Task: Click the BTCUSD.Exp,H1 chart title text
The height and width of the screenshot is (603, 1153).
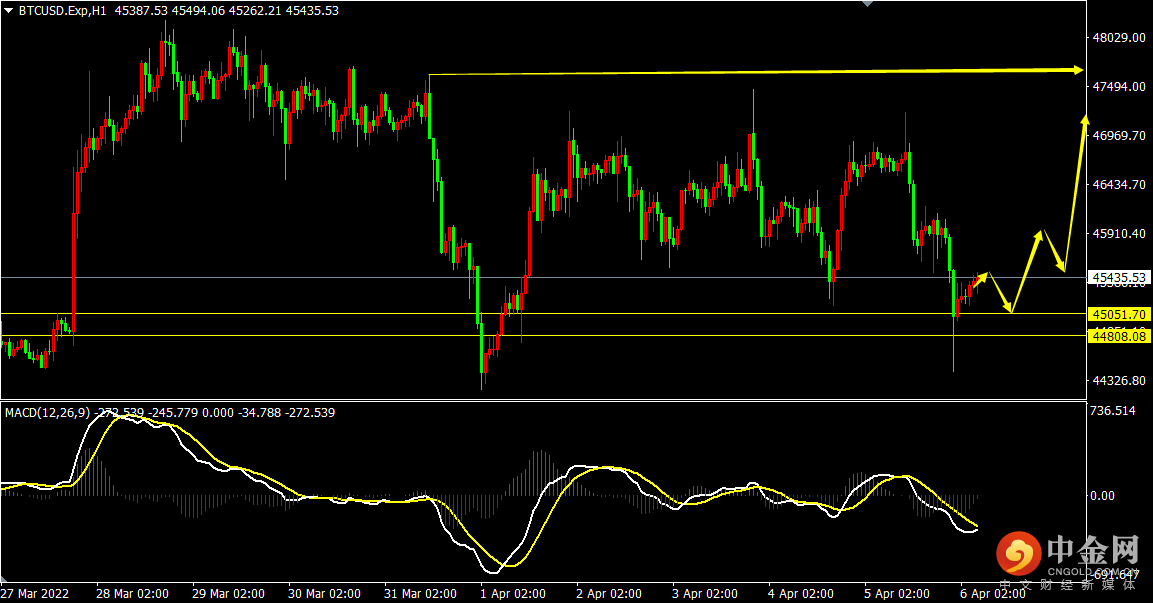Action: point(63,11)
